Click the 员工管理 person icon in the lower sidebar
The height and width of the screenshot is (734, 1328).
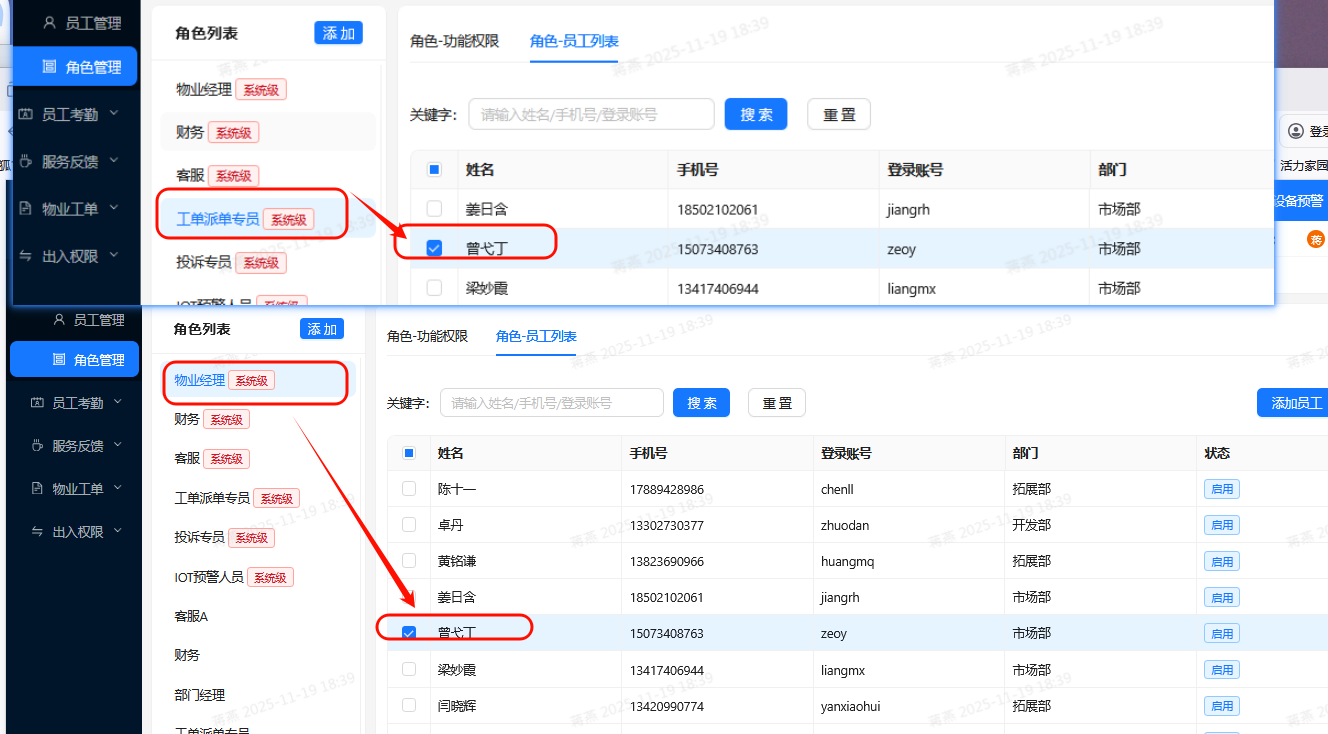tap(59, 320)
